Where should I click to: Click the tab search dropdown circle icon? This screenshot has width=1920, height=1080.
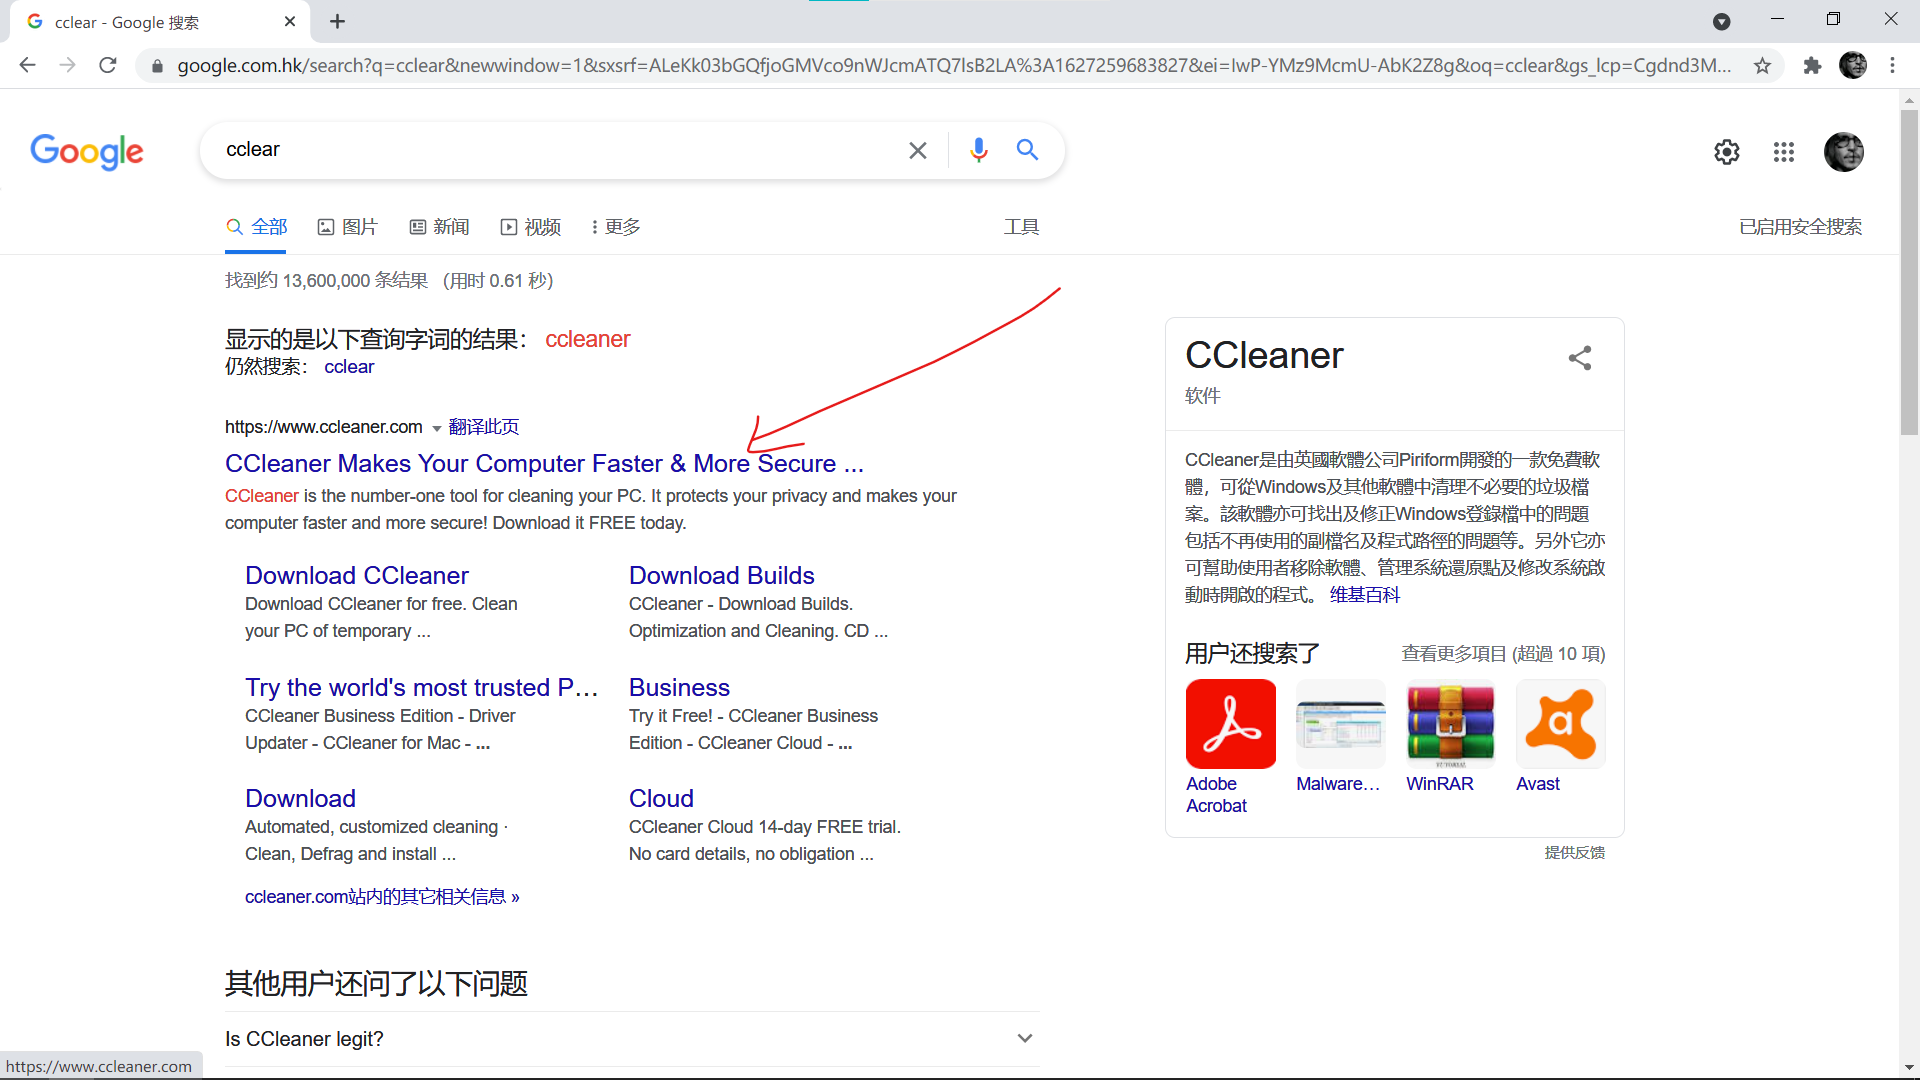(1721, 21)
